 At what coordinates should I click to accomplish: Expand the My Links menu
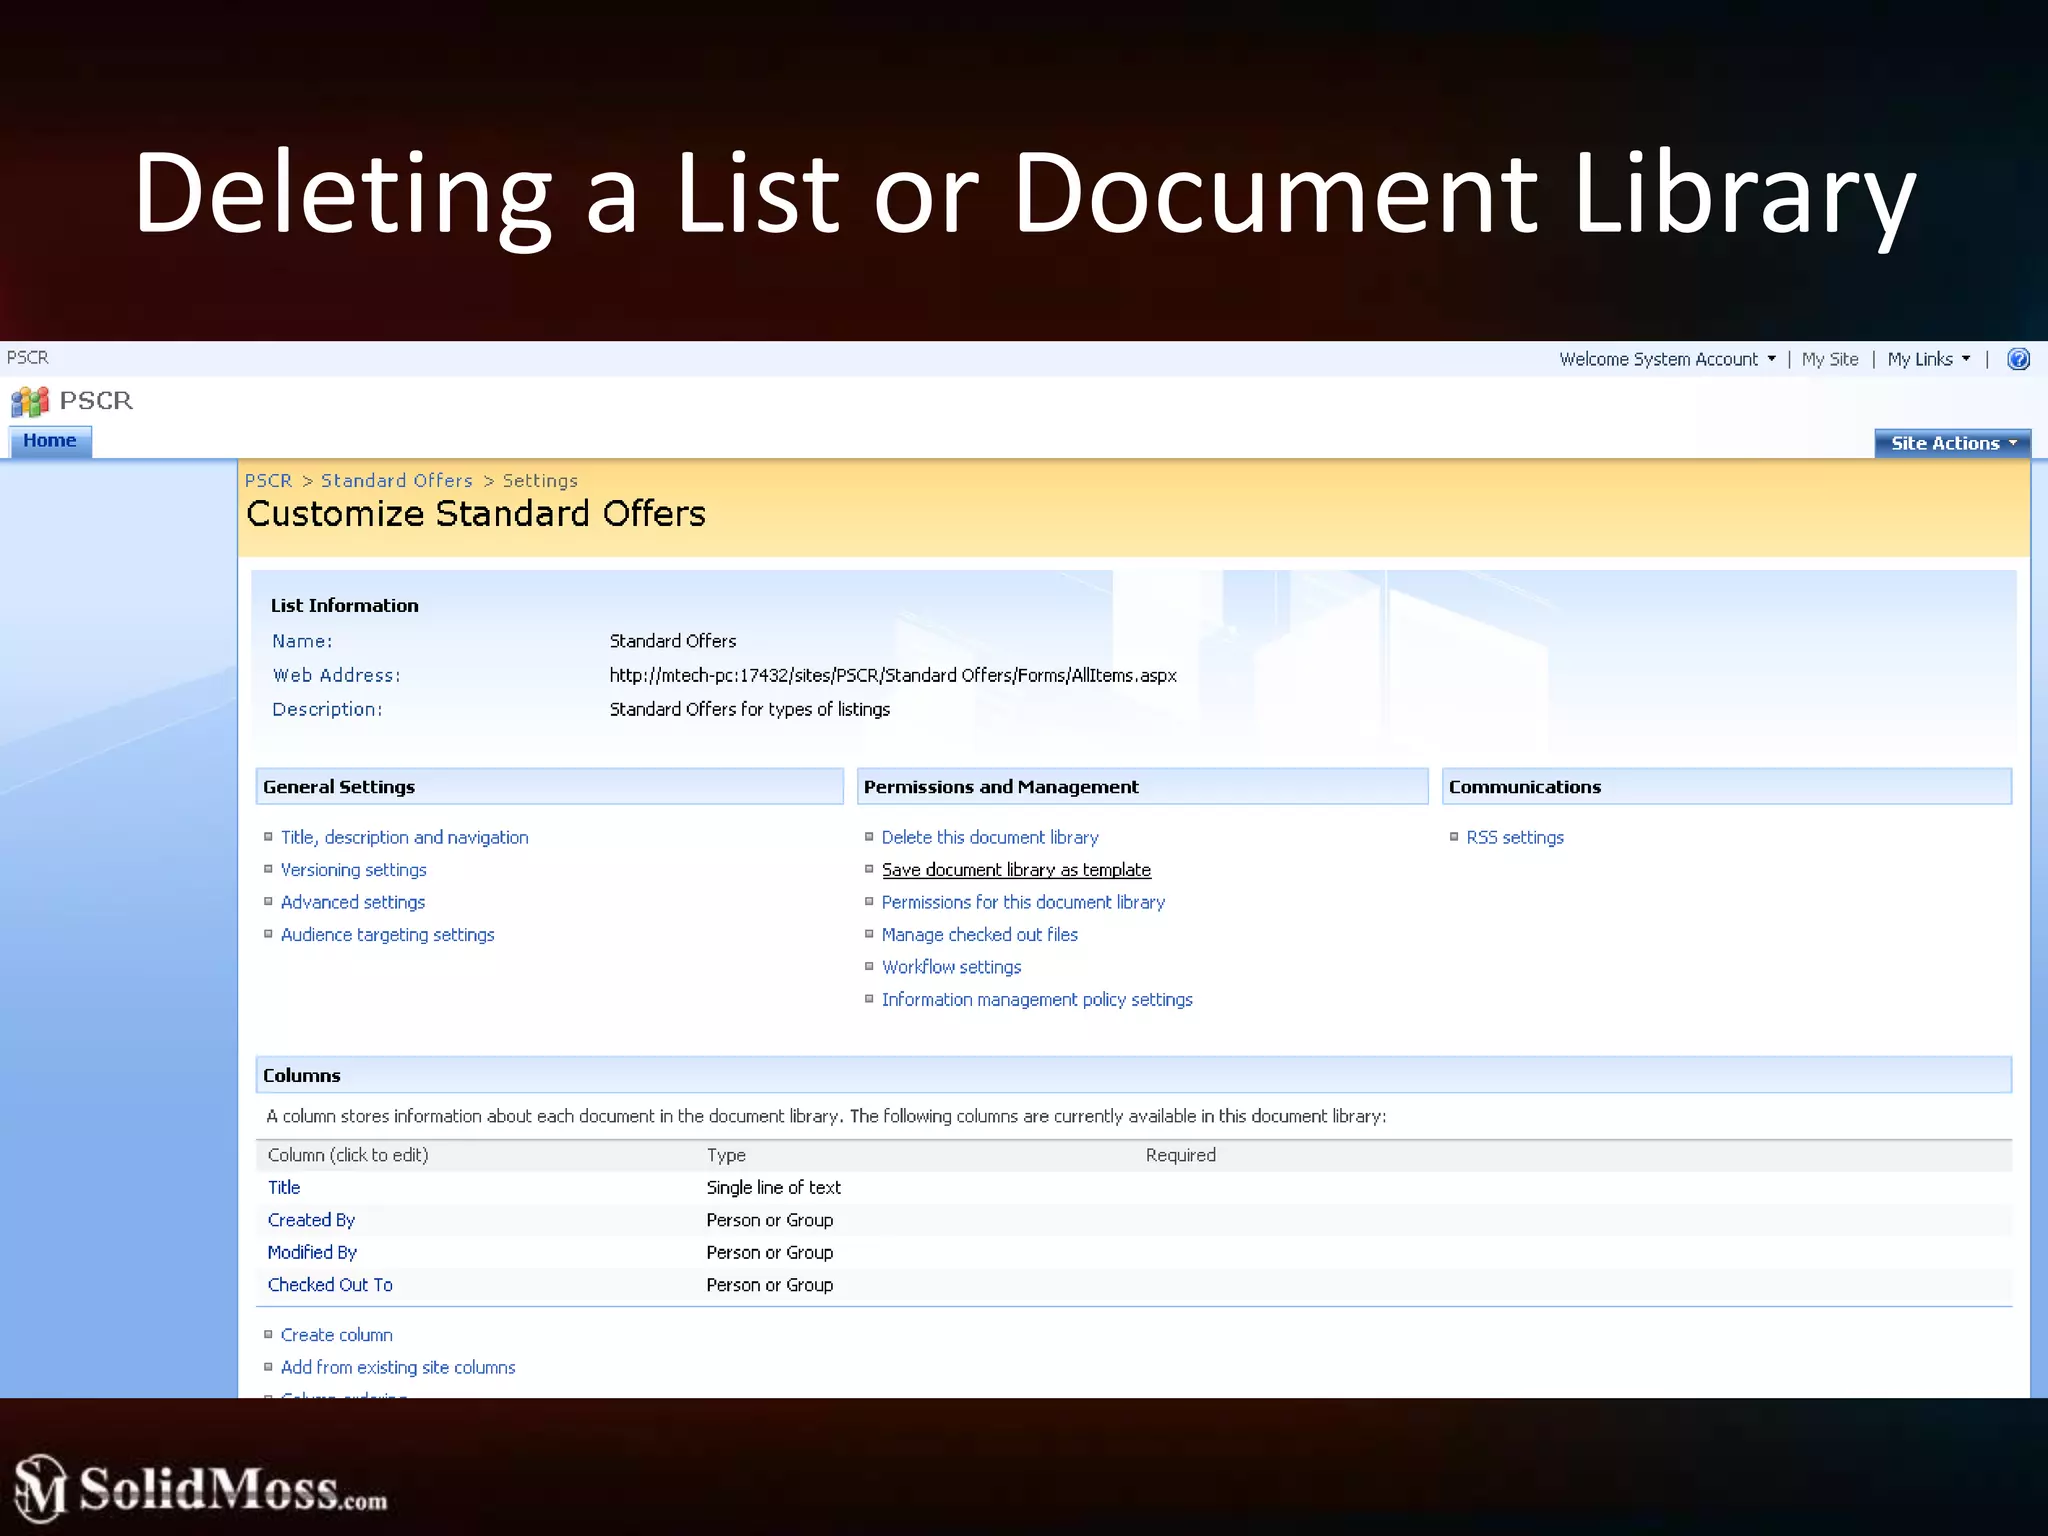[1928, 359]
